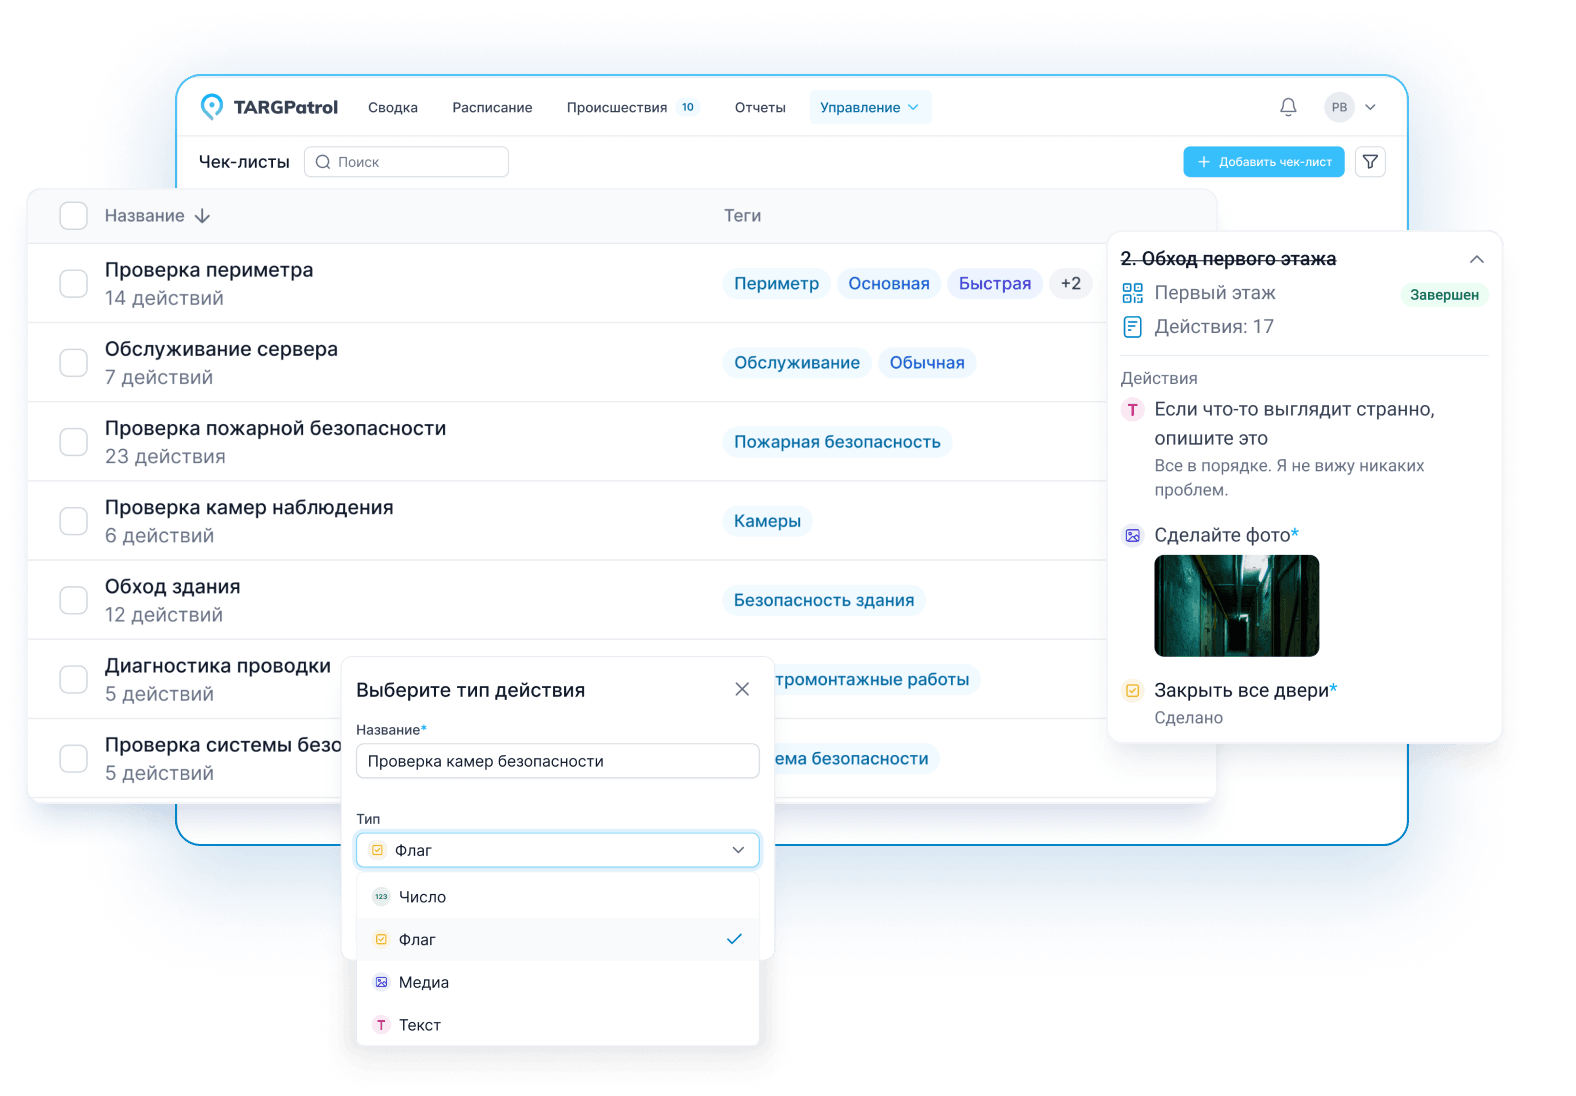Click the Обычная tag

click(x=927, y=363)
